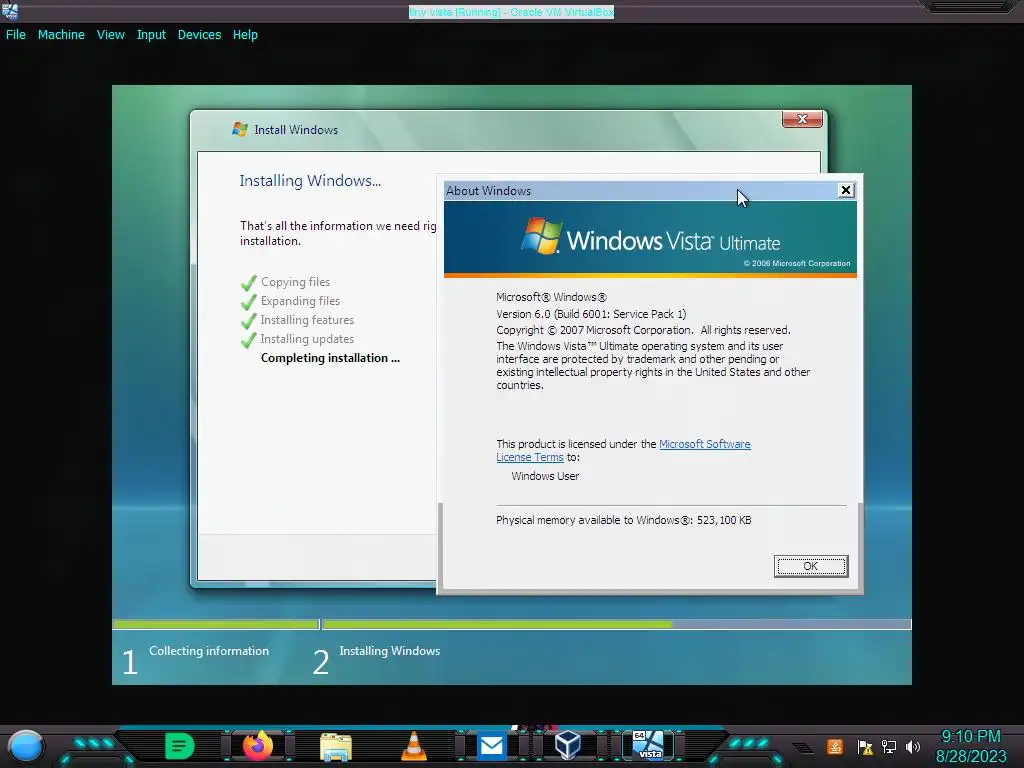Click the tiny vista VirtualBox title text
The width and height of the screenshot is (1024, 768).
511,12
